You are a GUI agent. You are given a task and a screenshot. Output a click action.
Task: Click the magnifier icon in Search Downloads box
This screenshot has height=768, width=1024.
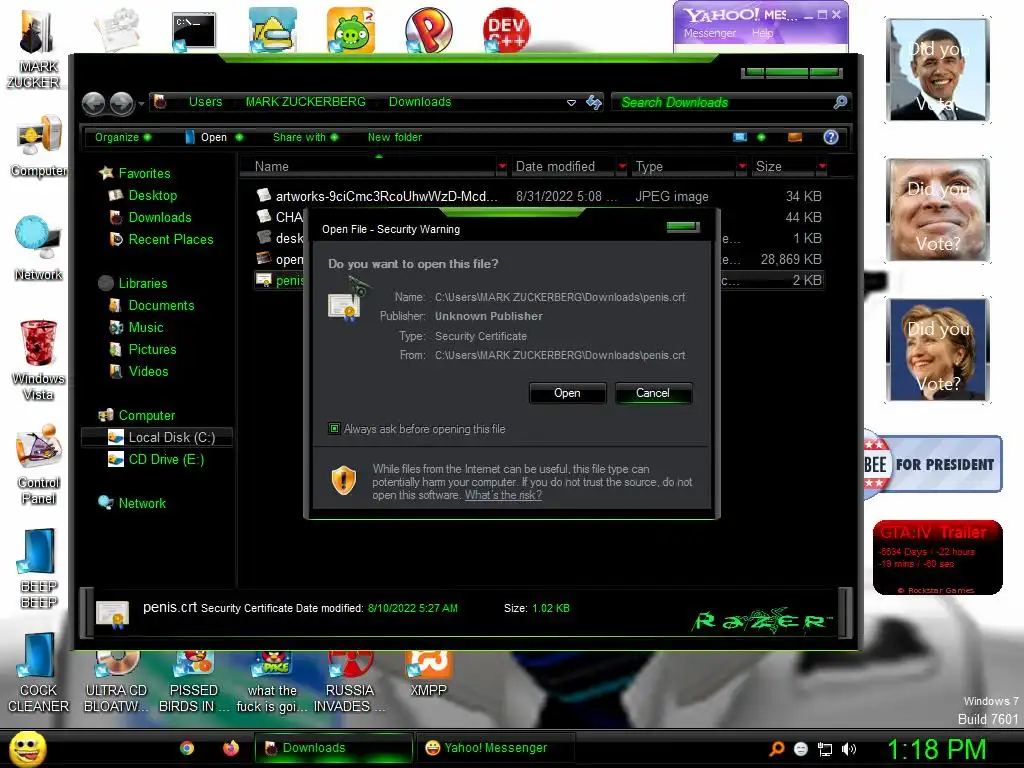point(840,102)
